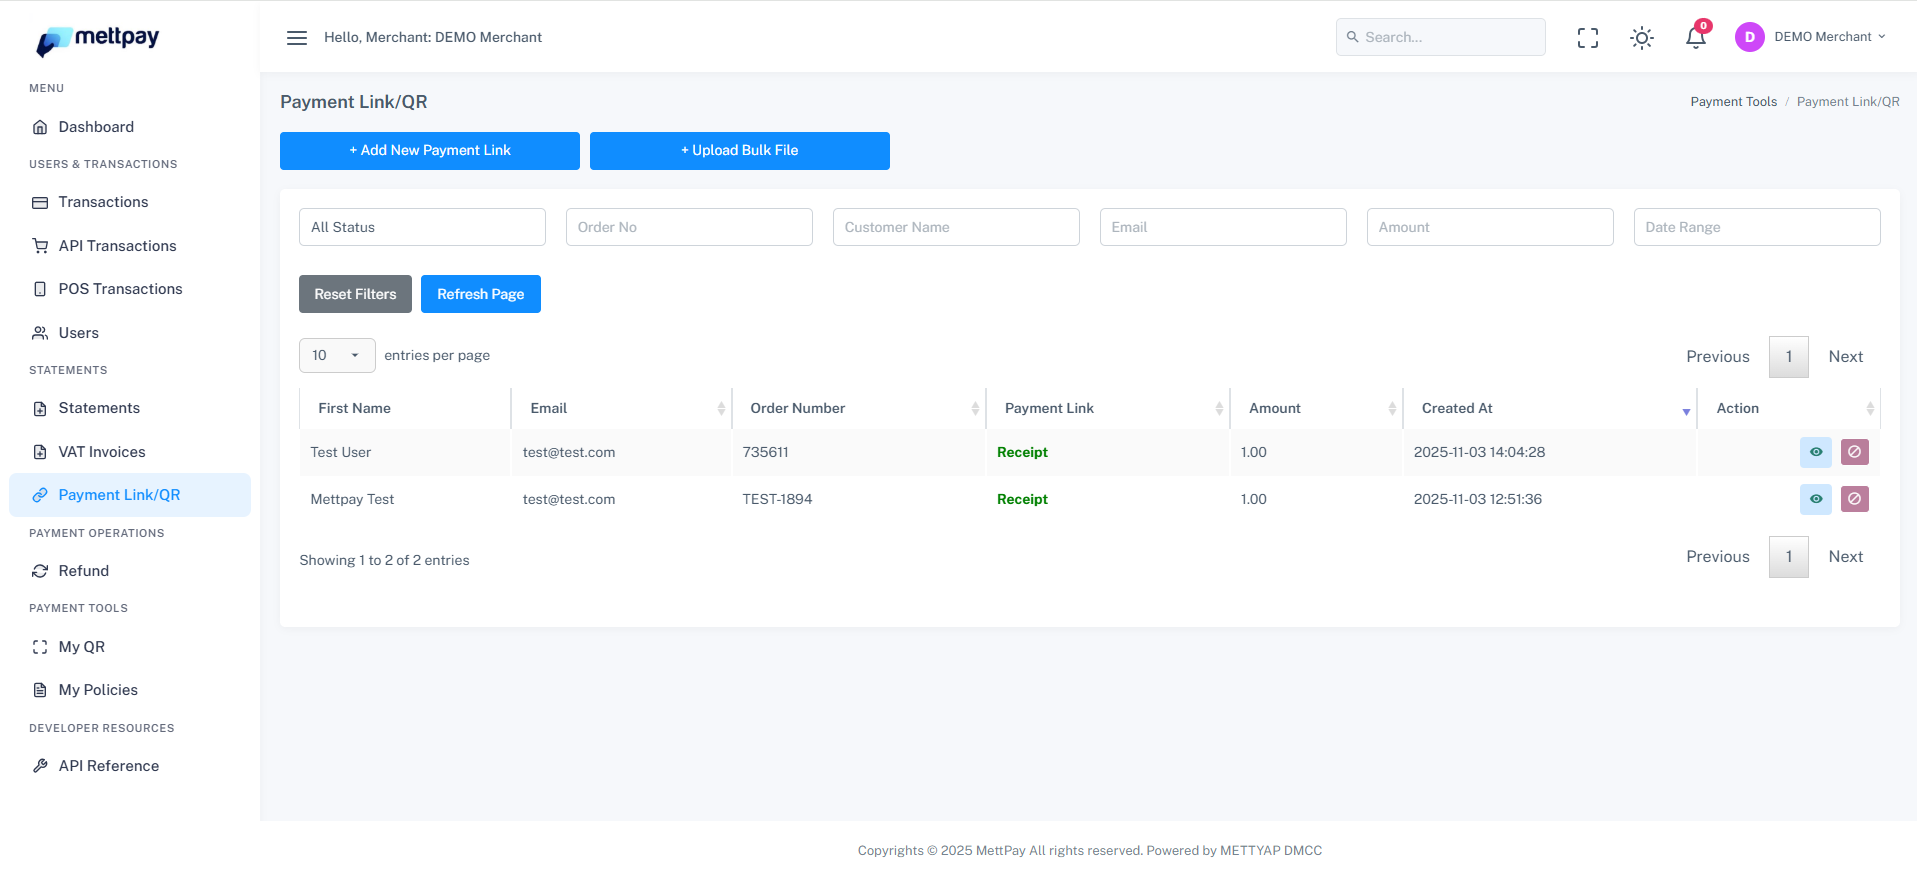Sort table by Amount column

(1317, 408)
